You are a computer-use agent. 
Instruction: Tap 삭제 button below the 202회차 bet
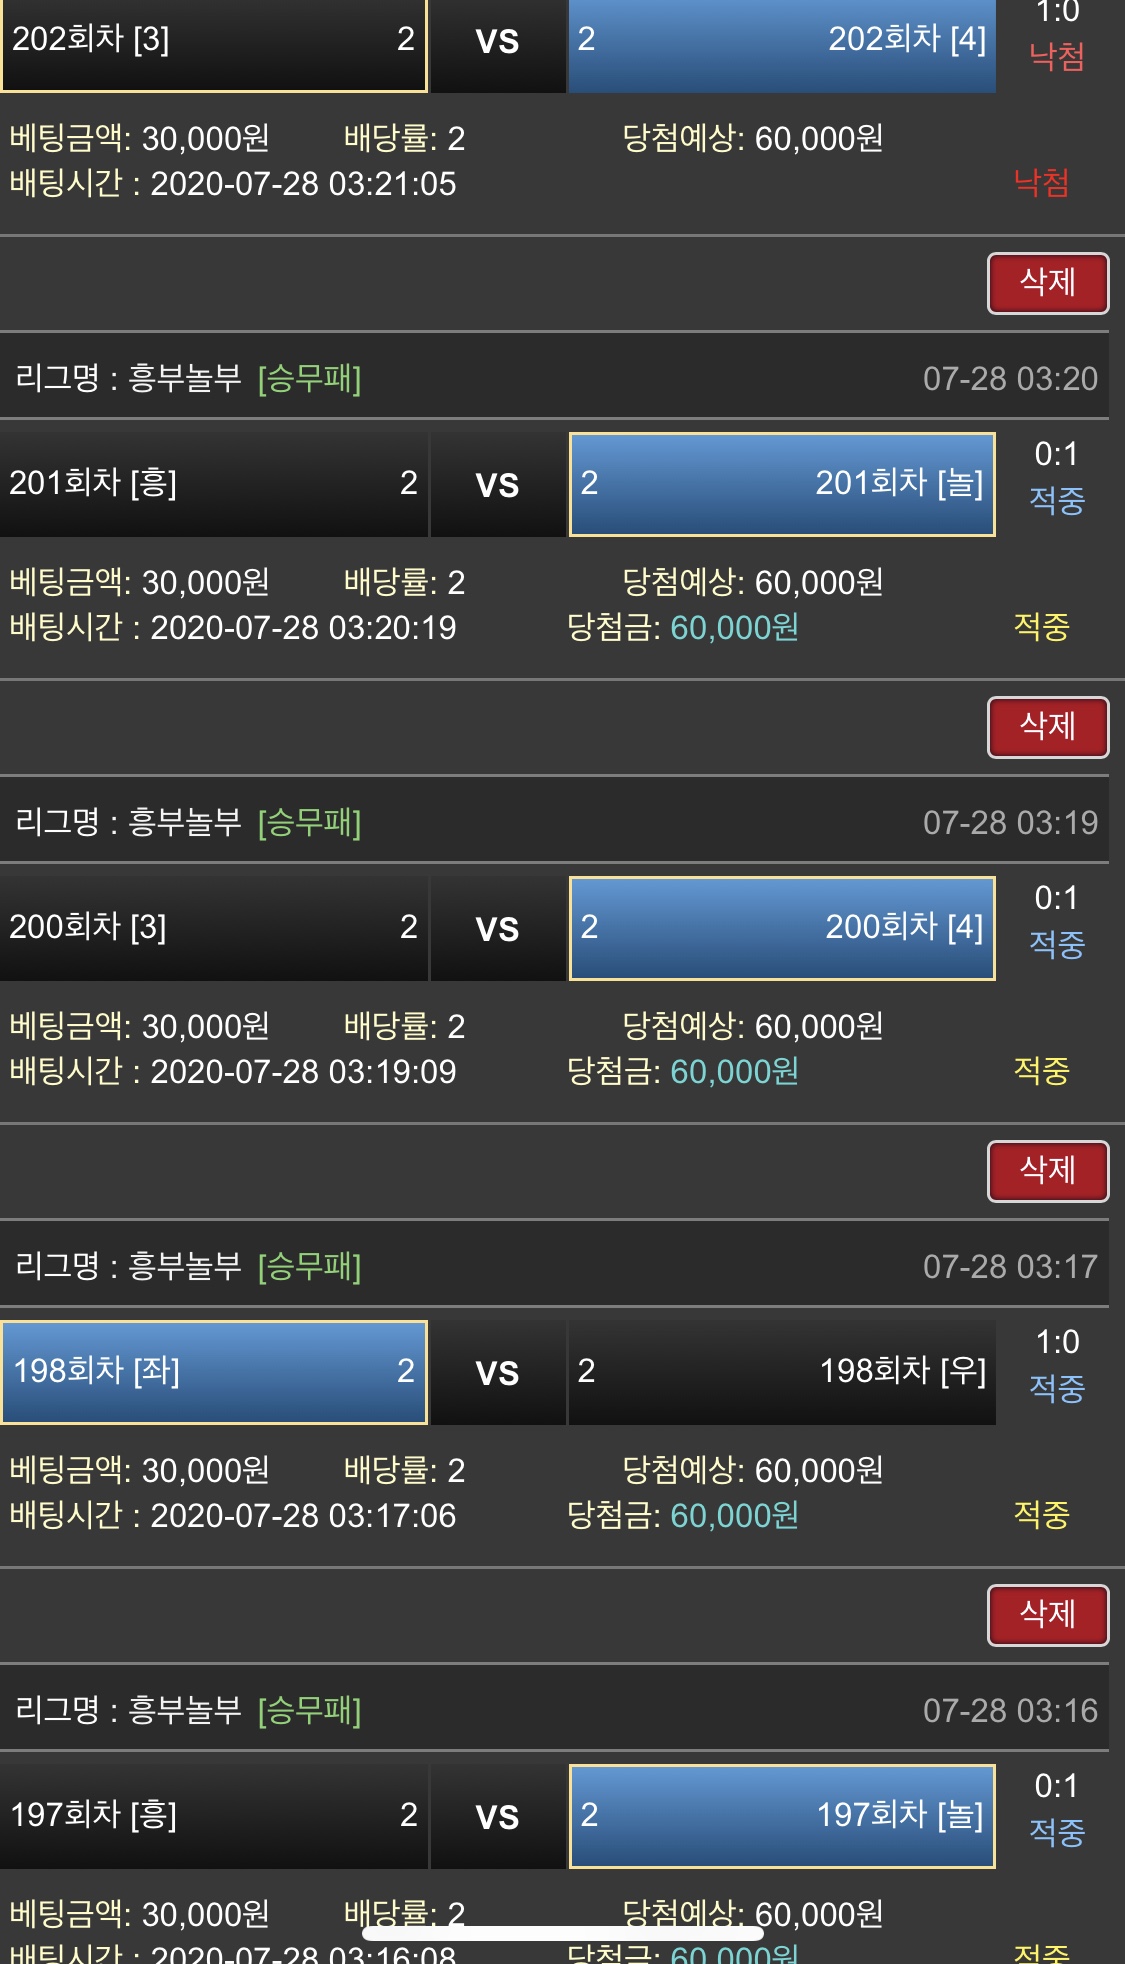pyautogui.click(x=1047, y=283)
